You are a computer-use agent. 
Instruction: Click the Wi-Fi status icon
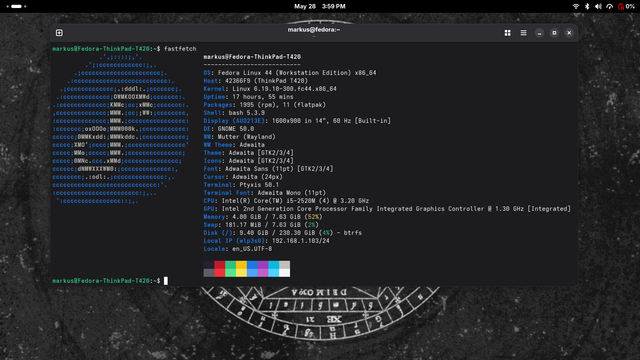576,6
